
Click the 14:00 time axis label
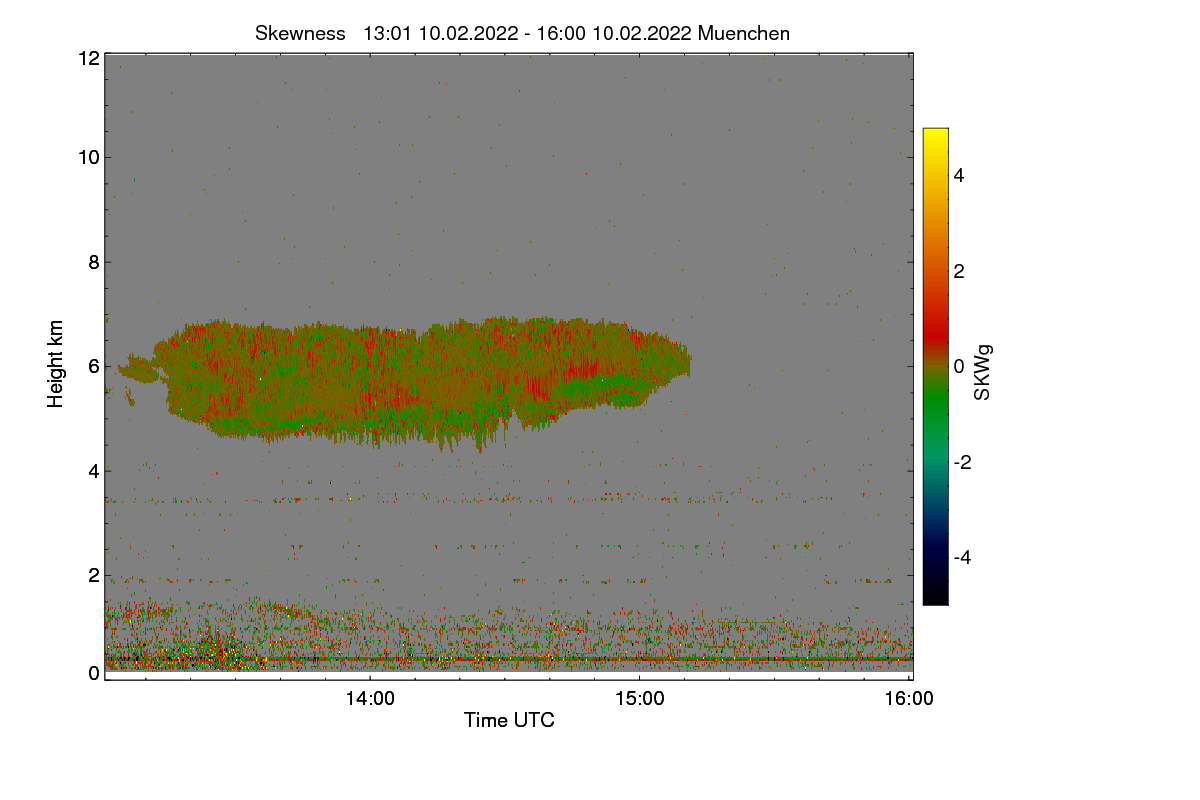click(370, 699)
